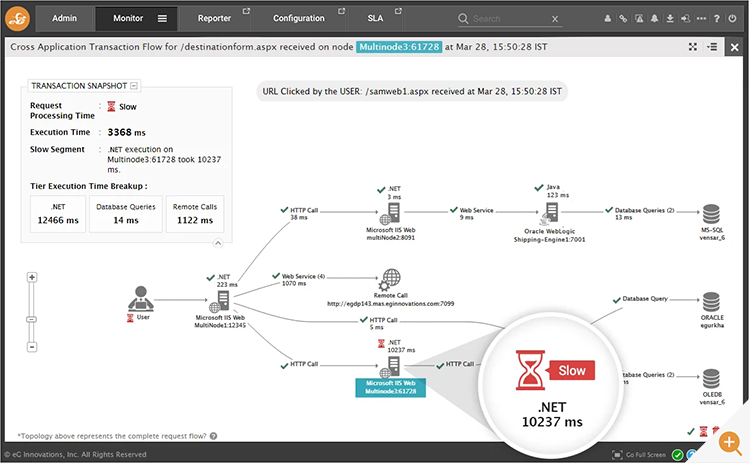Click the topology help question icon
750x463 pixels.
pyautogui.click(x=213, y=436)
